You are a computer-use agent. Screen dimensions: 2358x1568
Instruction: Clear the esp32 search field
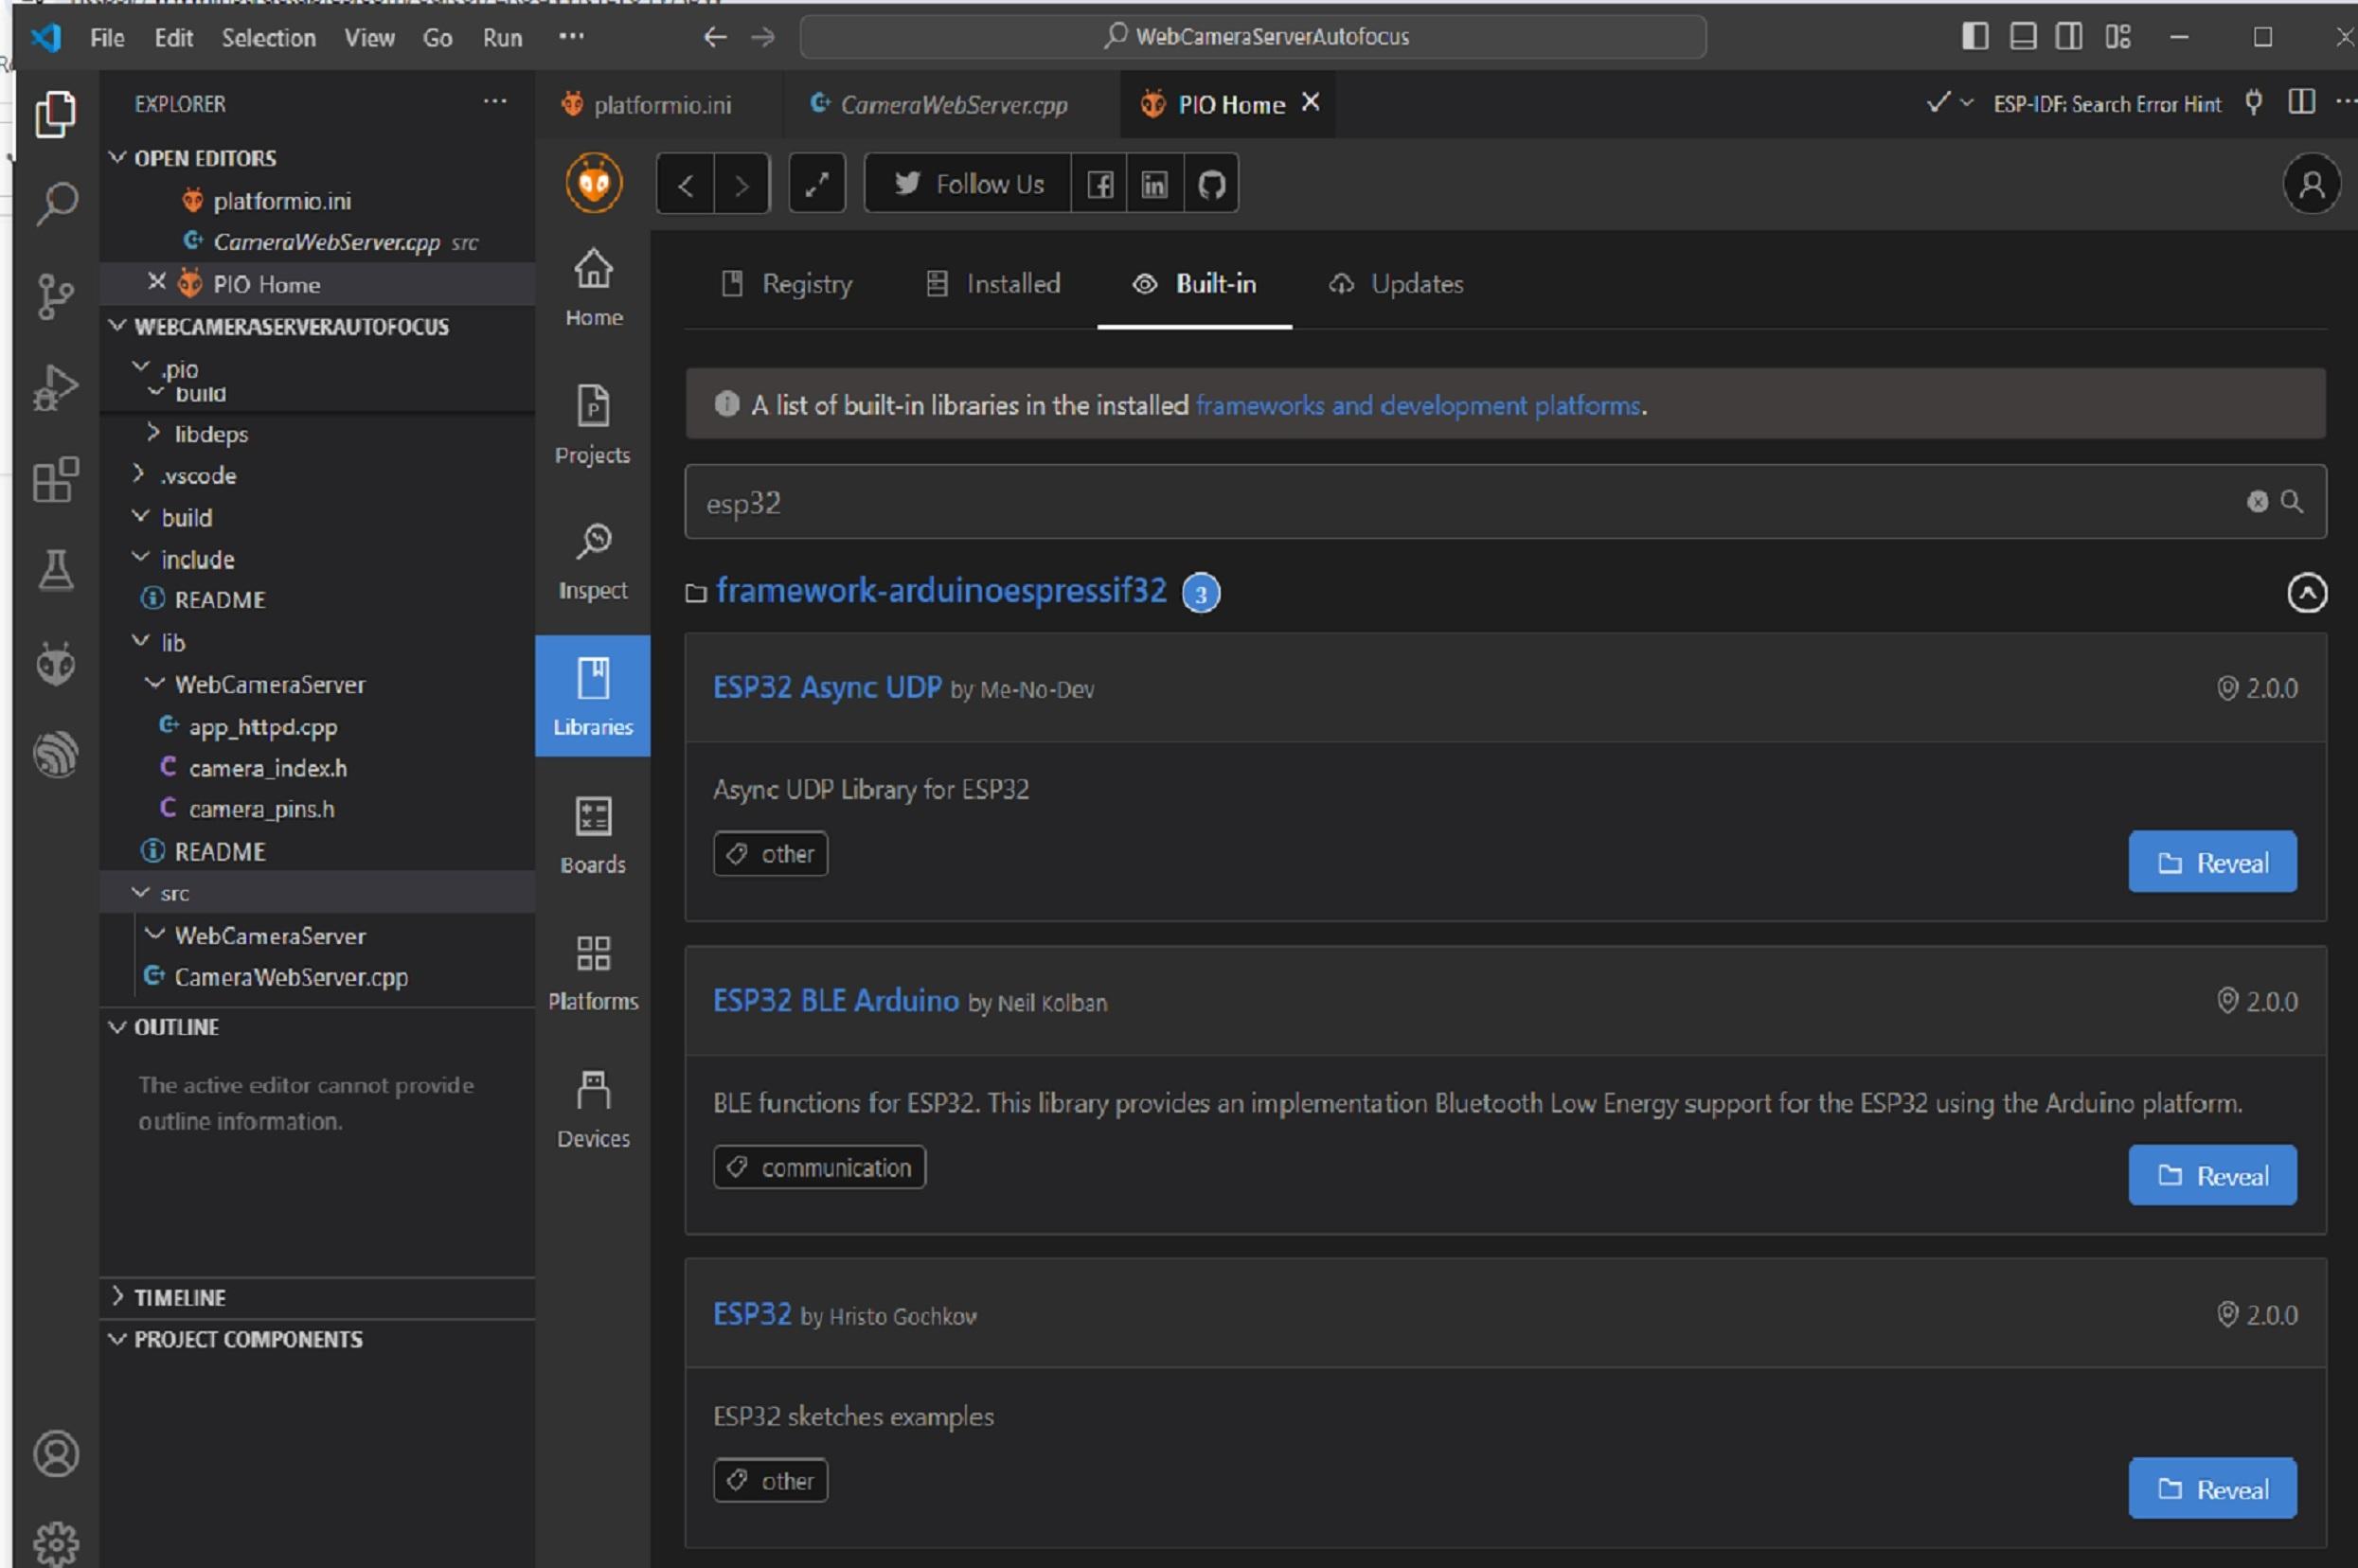point(2257,501)
